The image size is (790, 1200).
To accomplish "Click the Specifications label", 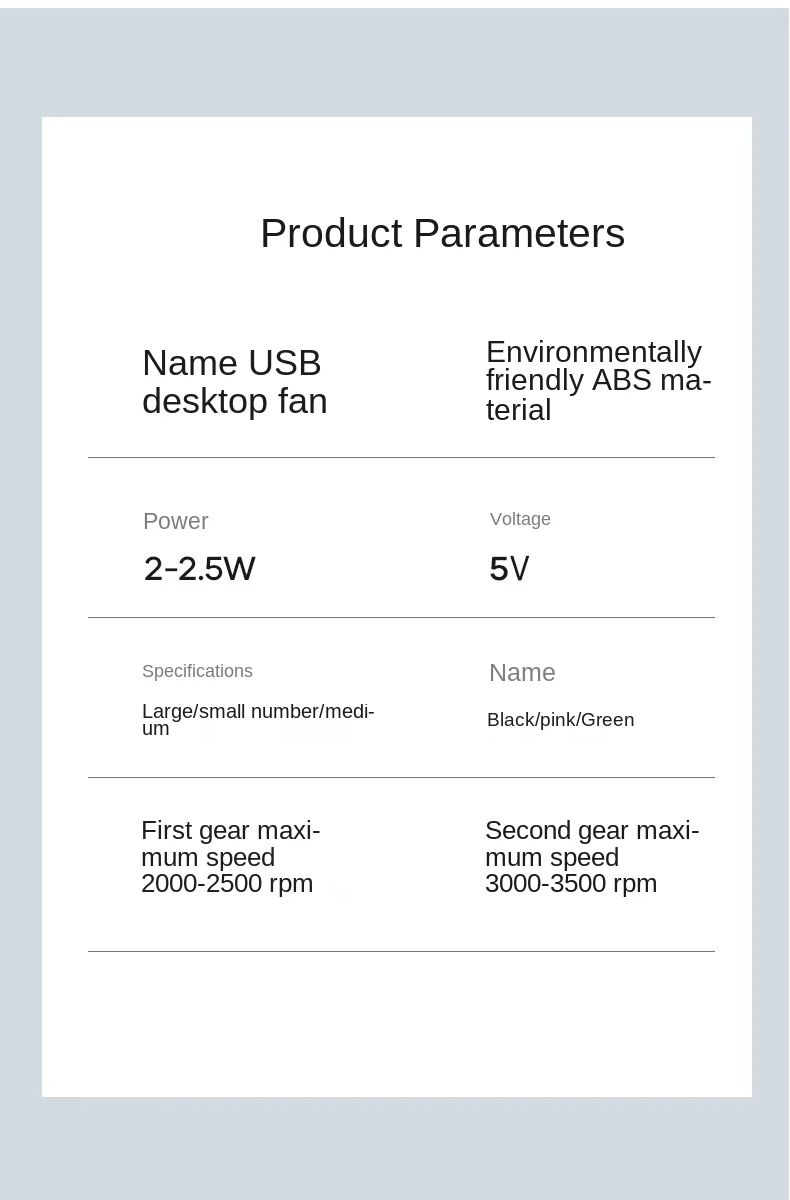I will click(x=197, y=671).
